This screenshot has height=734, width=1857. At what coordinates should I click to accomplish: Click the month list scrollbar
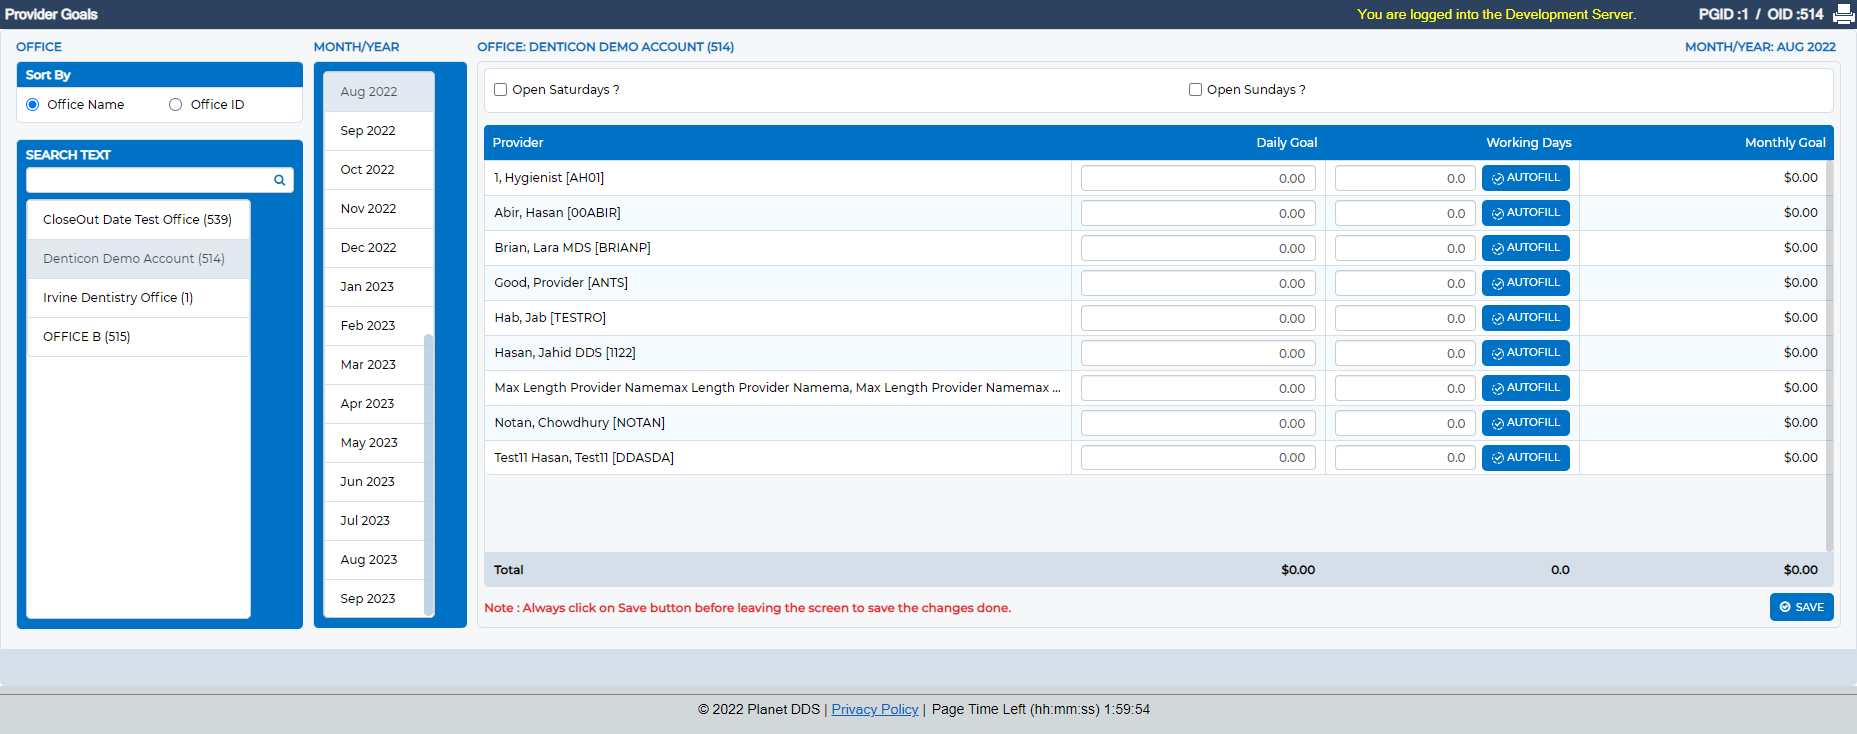pyautogui.click(x=429, y=474)
